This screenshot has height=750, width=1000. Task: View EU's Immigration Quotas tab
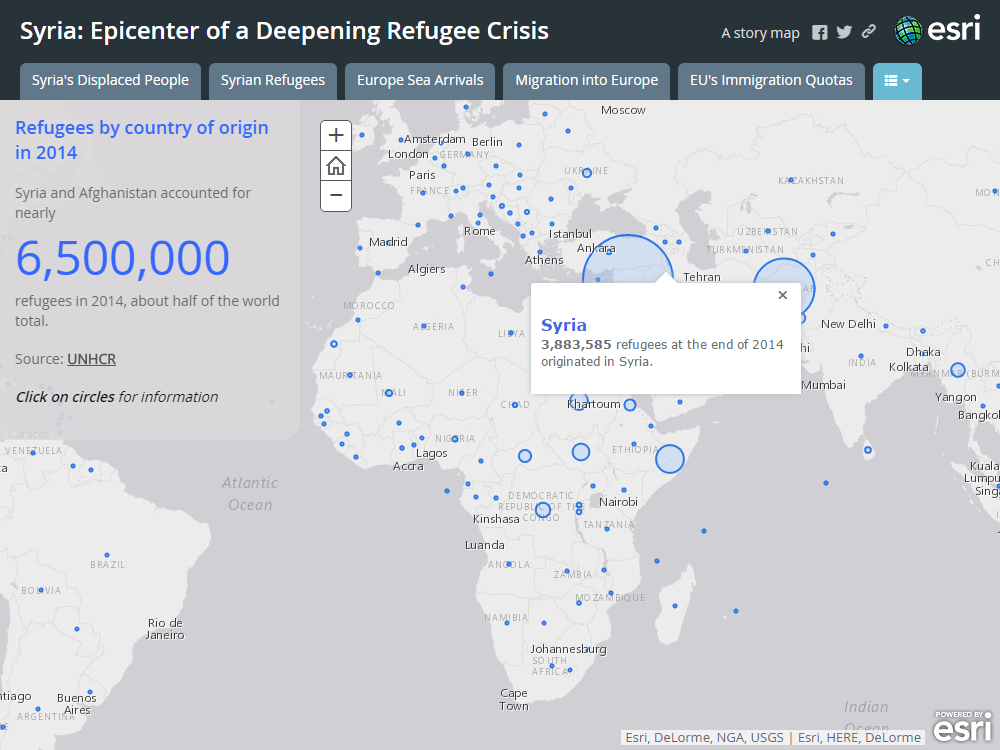tap(771, 81)
